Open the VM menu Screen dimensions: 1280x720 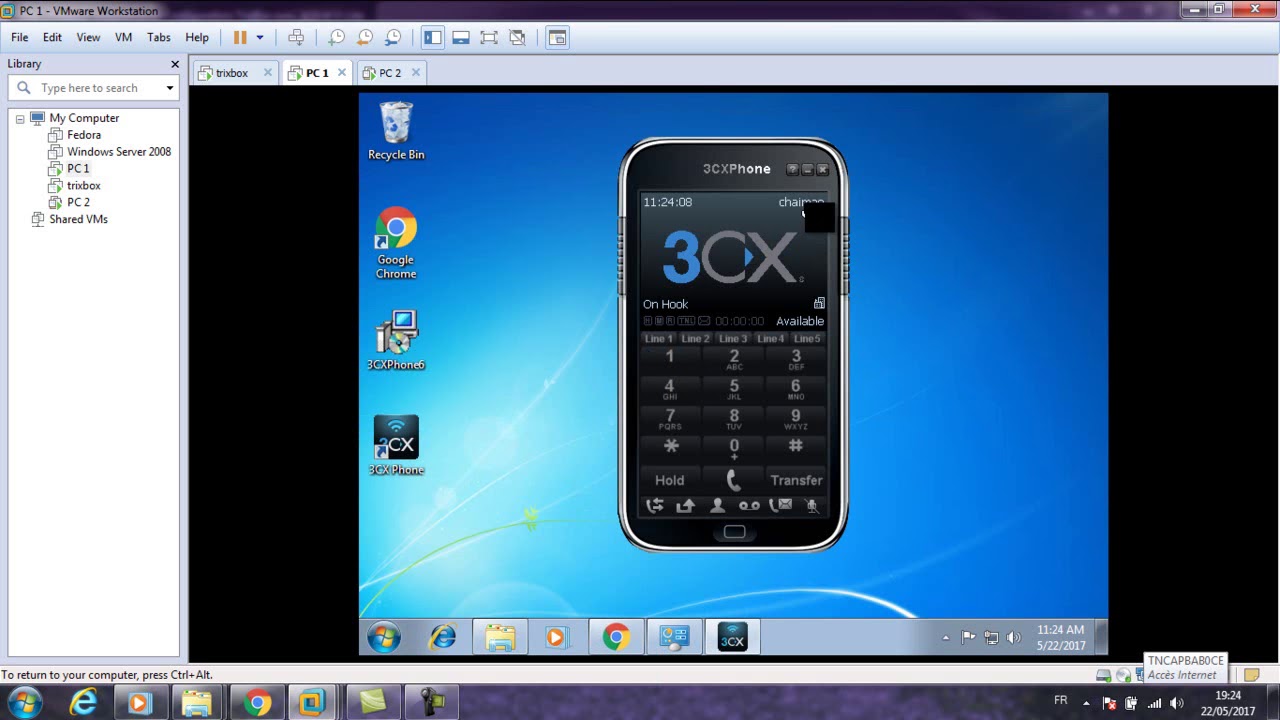click(x=123, y=37)
